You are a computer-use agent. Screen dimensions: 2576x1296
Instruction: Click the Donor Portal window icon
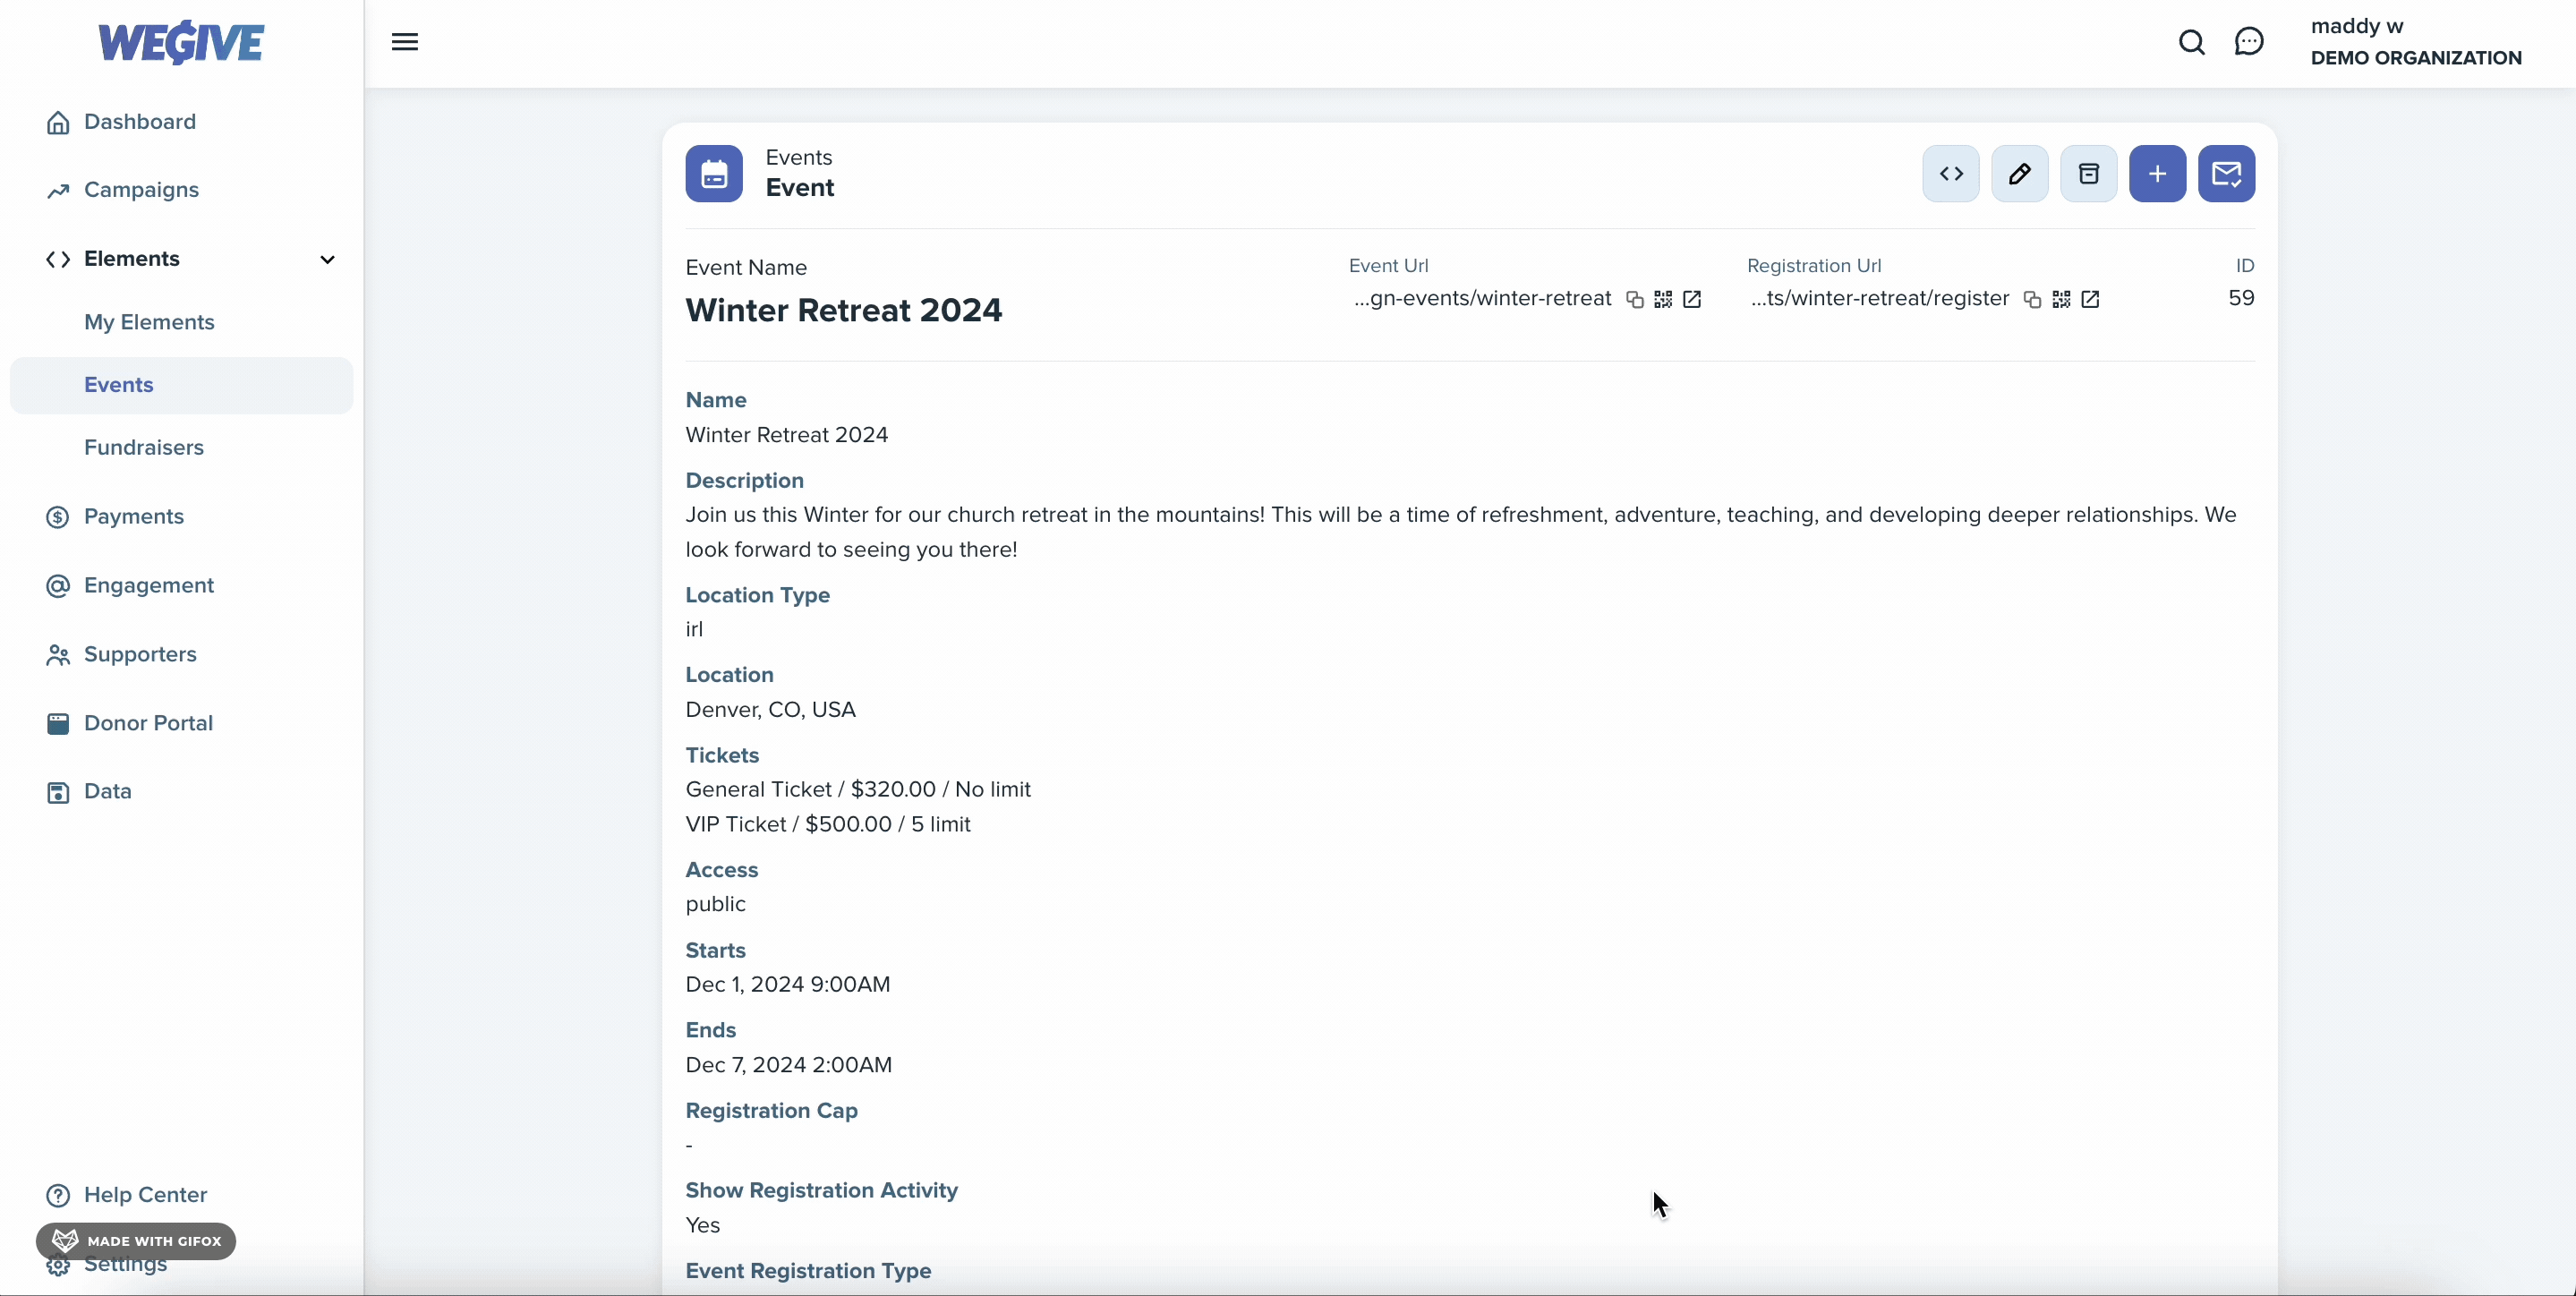click(58, 724)
